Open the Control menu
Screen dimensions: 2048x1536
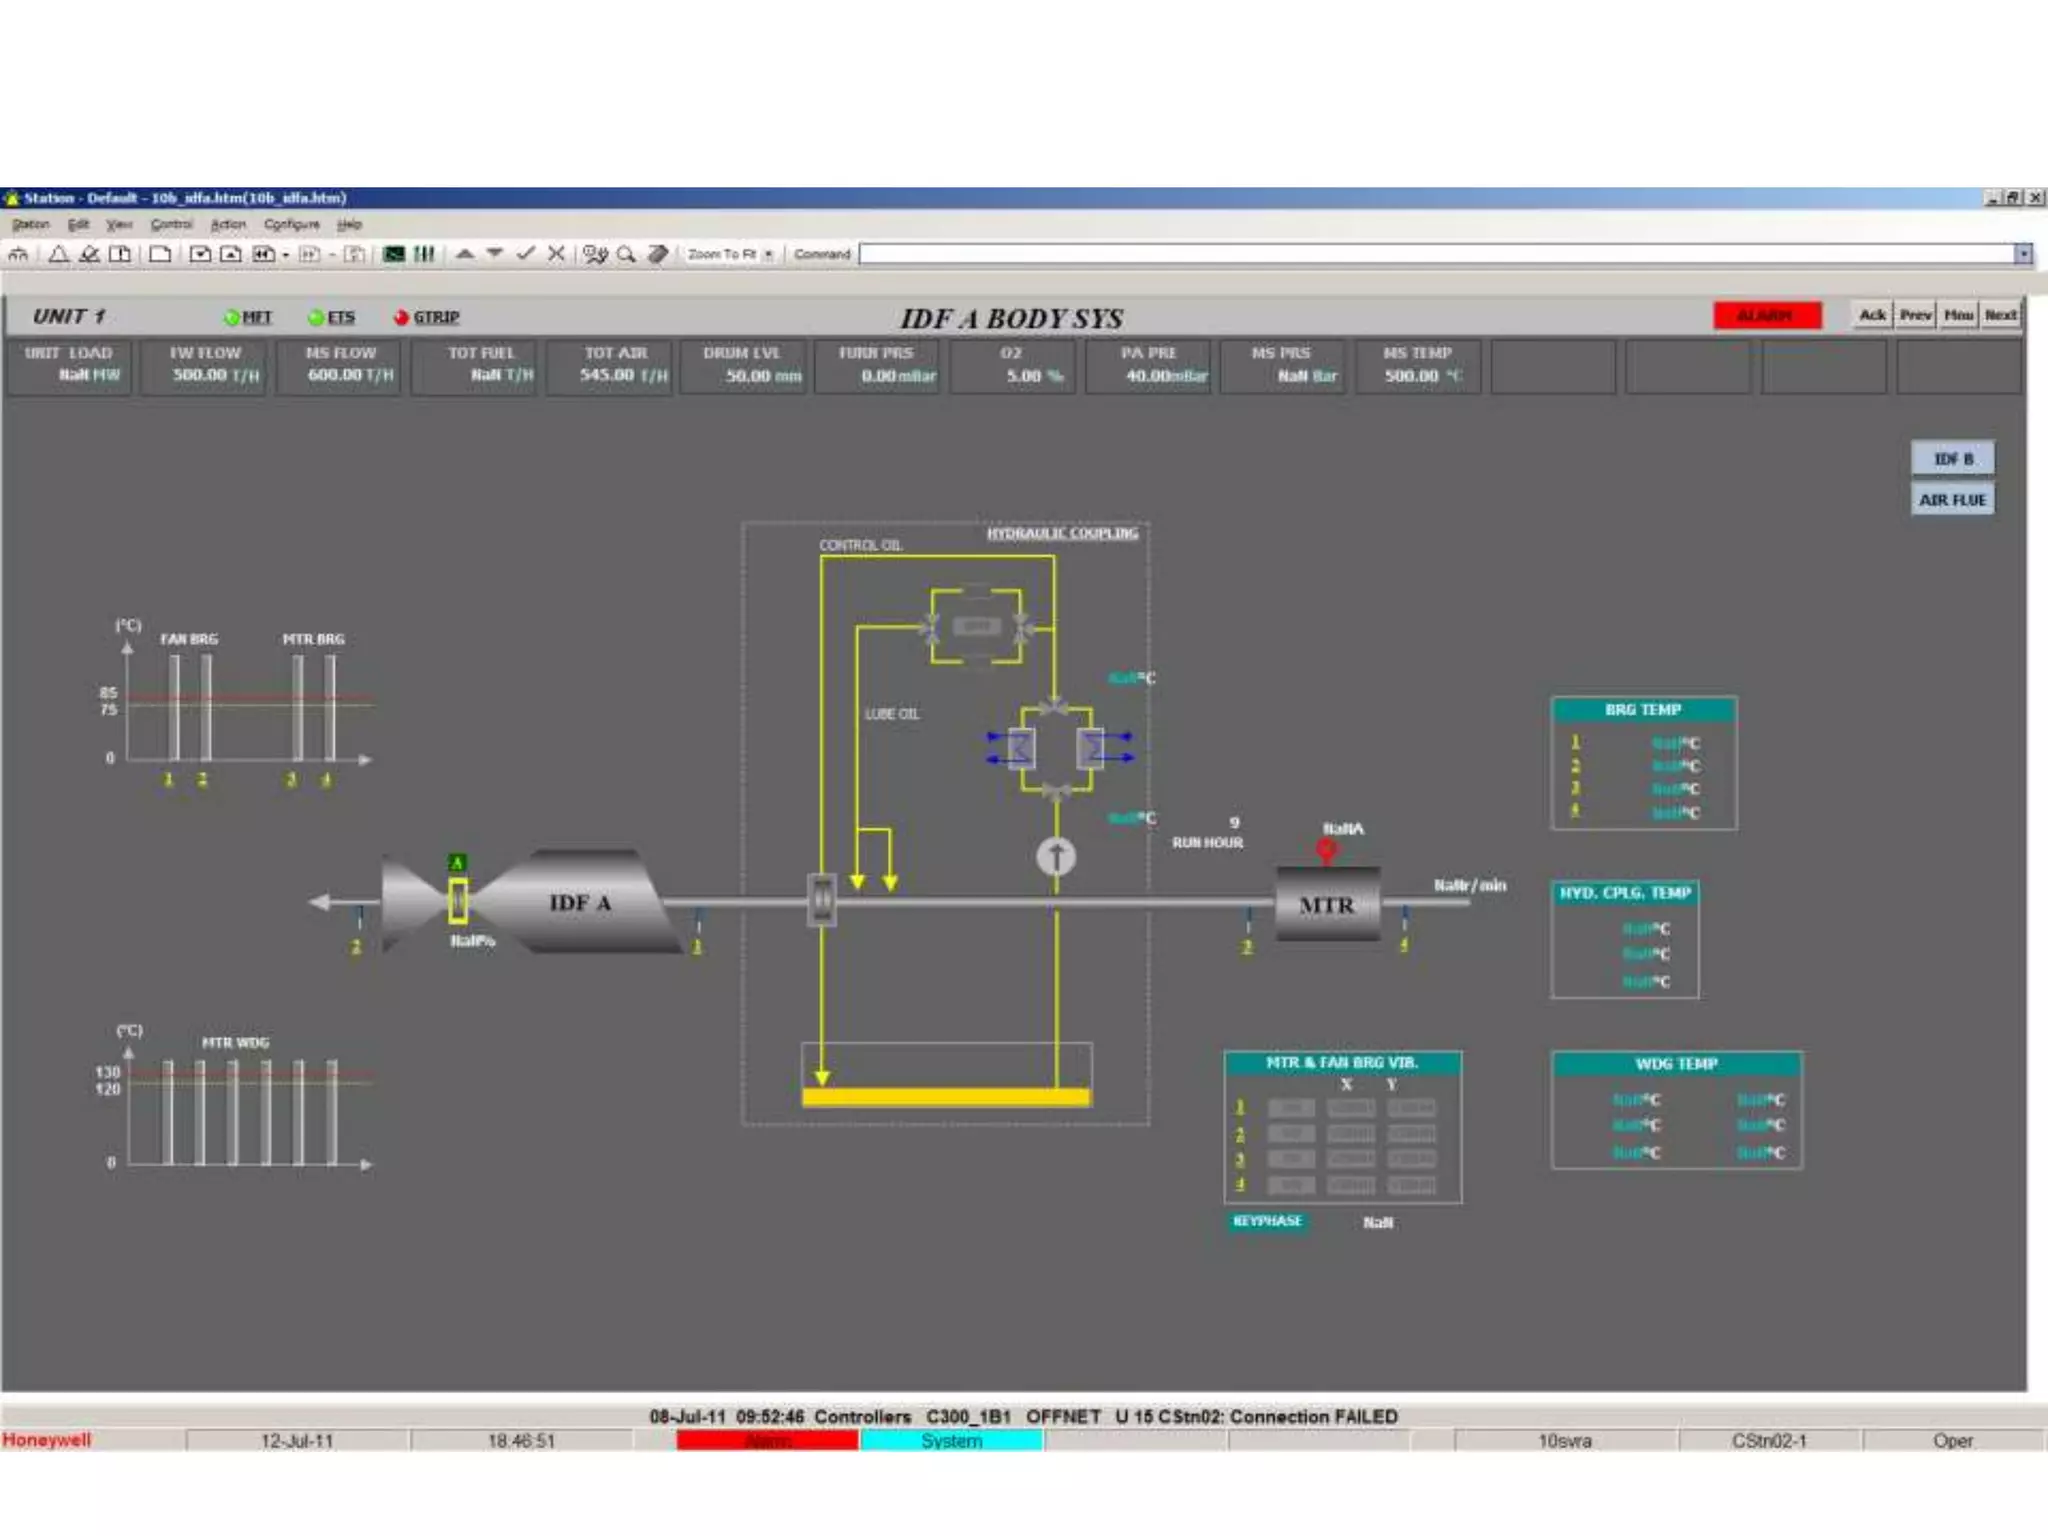pos(171,224)
